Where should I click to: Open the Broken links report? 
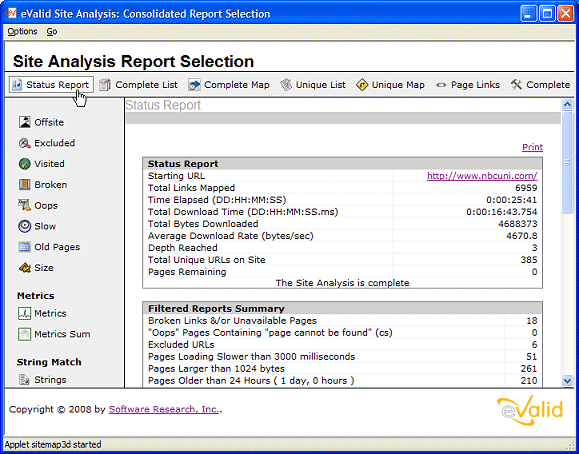point(51,184)
